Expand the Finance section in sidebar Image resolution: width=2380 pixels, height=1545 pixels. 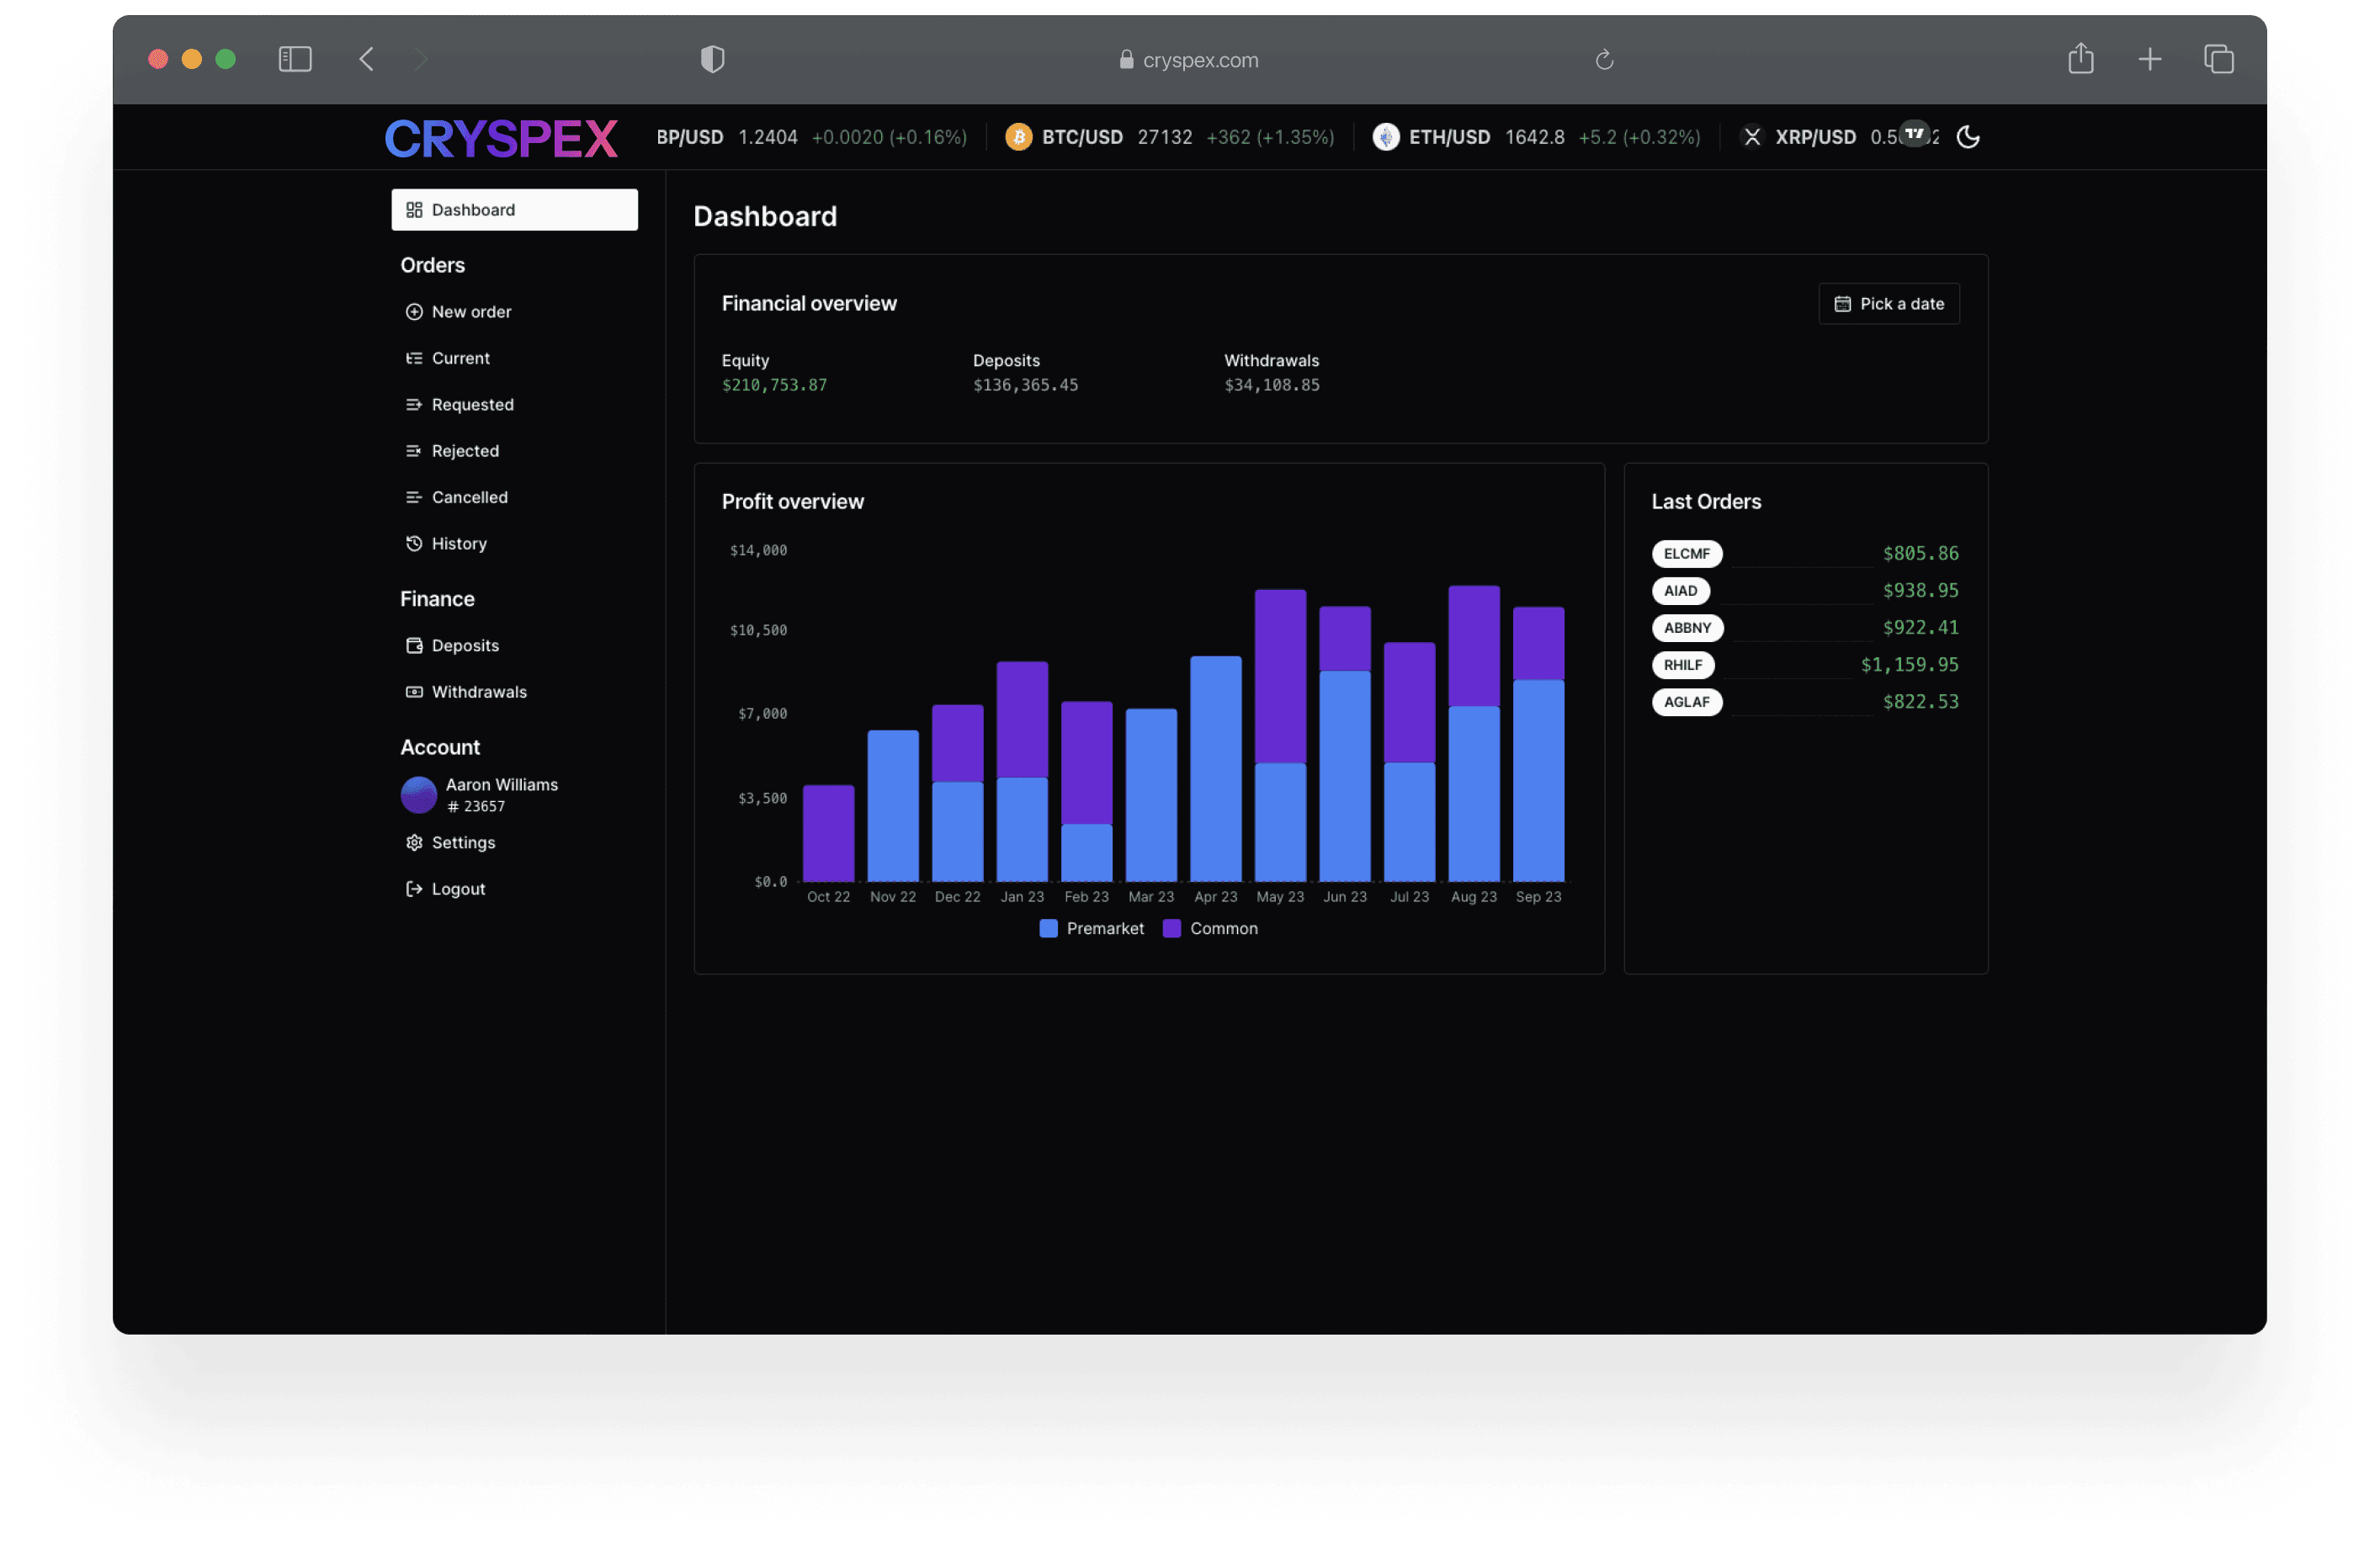pyautogui.click(x=437, y=598)
